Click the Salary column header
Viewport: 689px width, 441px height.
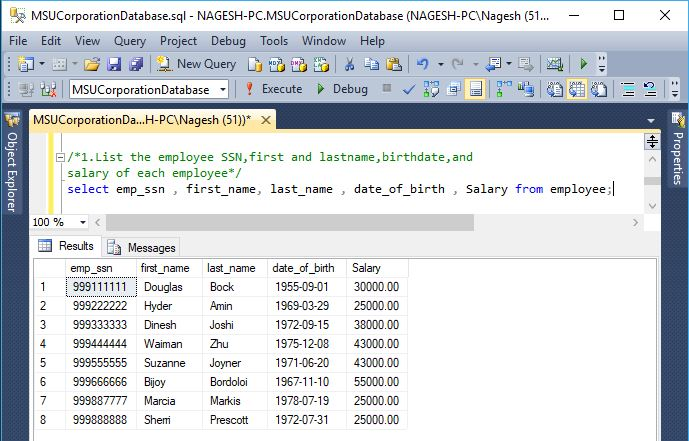(x=377, y=268)
